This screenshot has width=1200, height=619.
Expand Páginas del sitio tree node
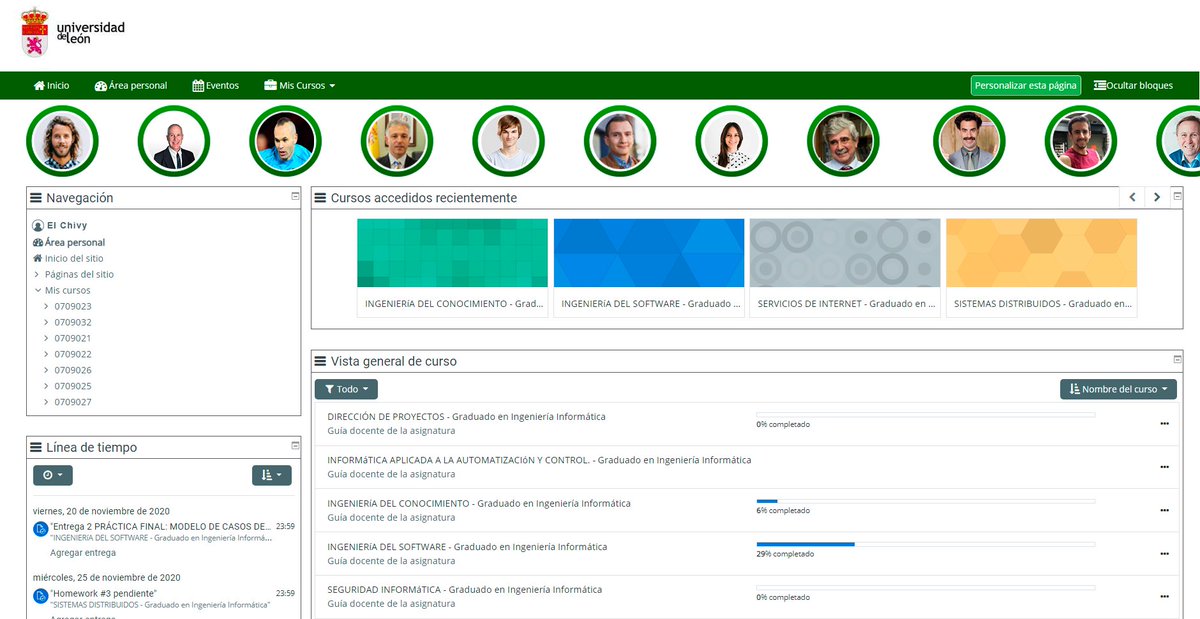pos(37,274)
